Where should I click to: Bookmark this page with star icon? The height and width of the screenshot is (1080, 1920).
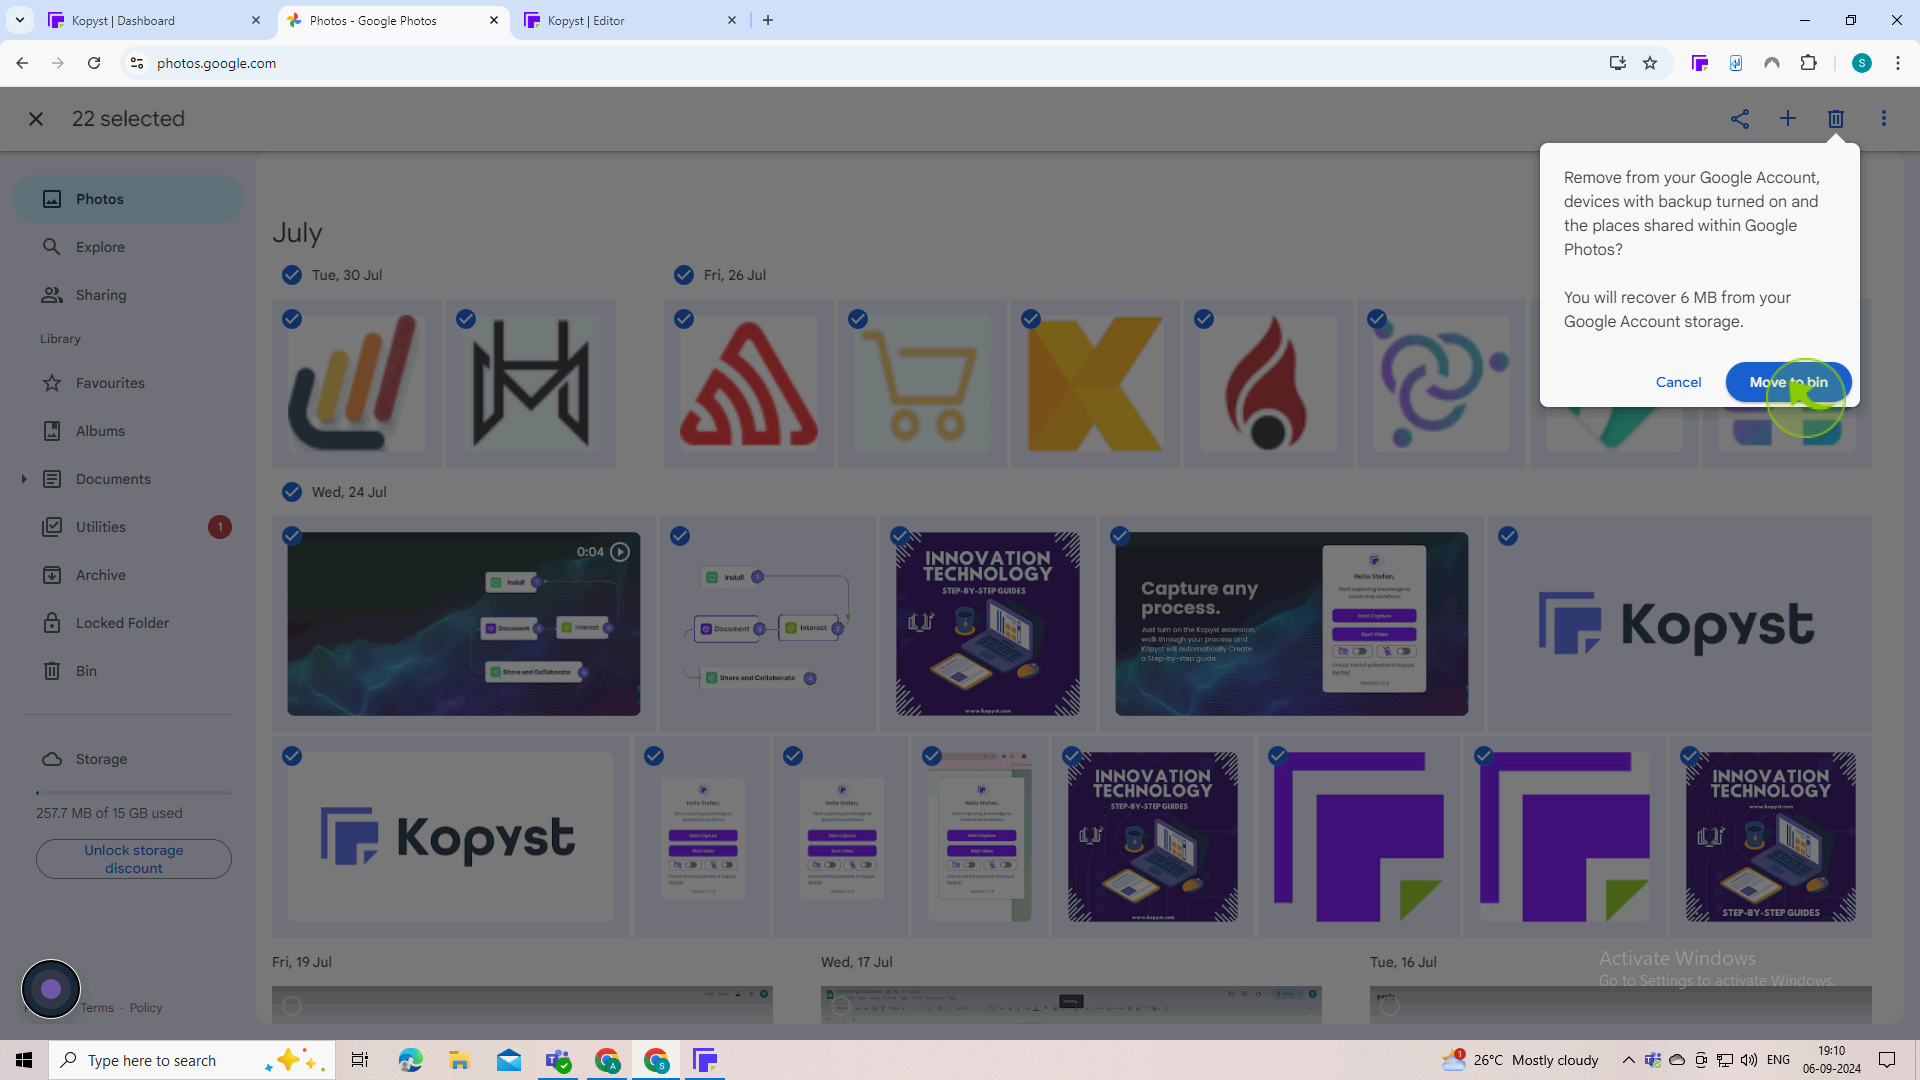coord(1650,63)
